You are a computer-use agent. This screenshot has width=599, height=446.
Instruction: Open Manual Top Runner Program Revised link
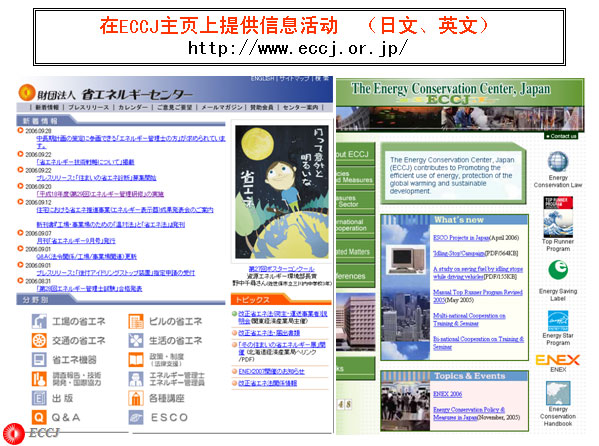point(478,296)
